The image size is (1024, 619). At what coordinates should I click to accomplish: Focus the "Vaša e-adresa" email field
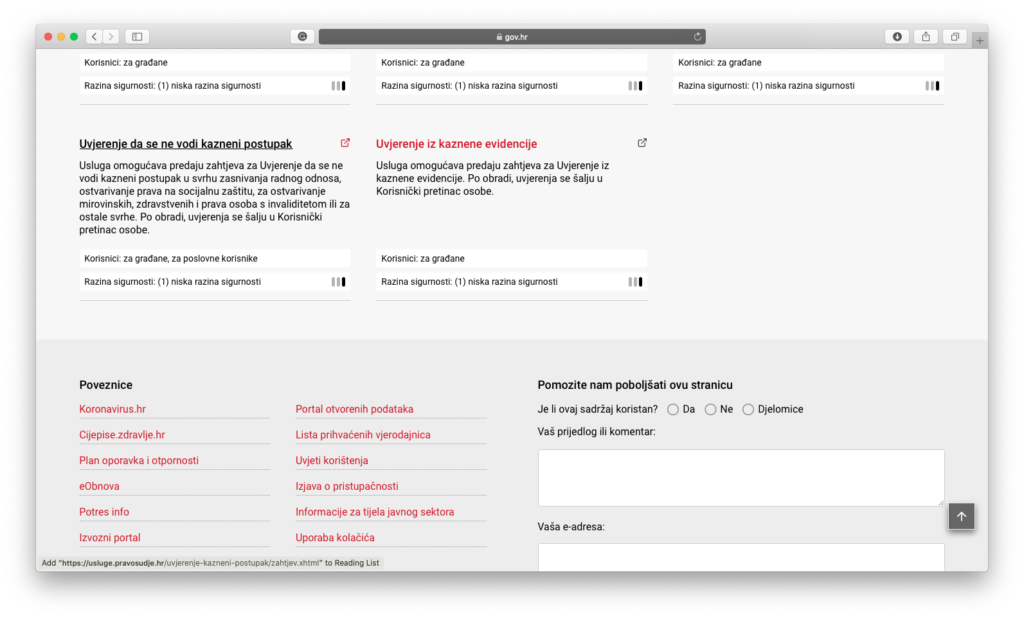(740, 556)
